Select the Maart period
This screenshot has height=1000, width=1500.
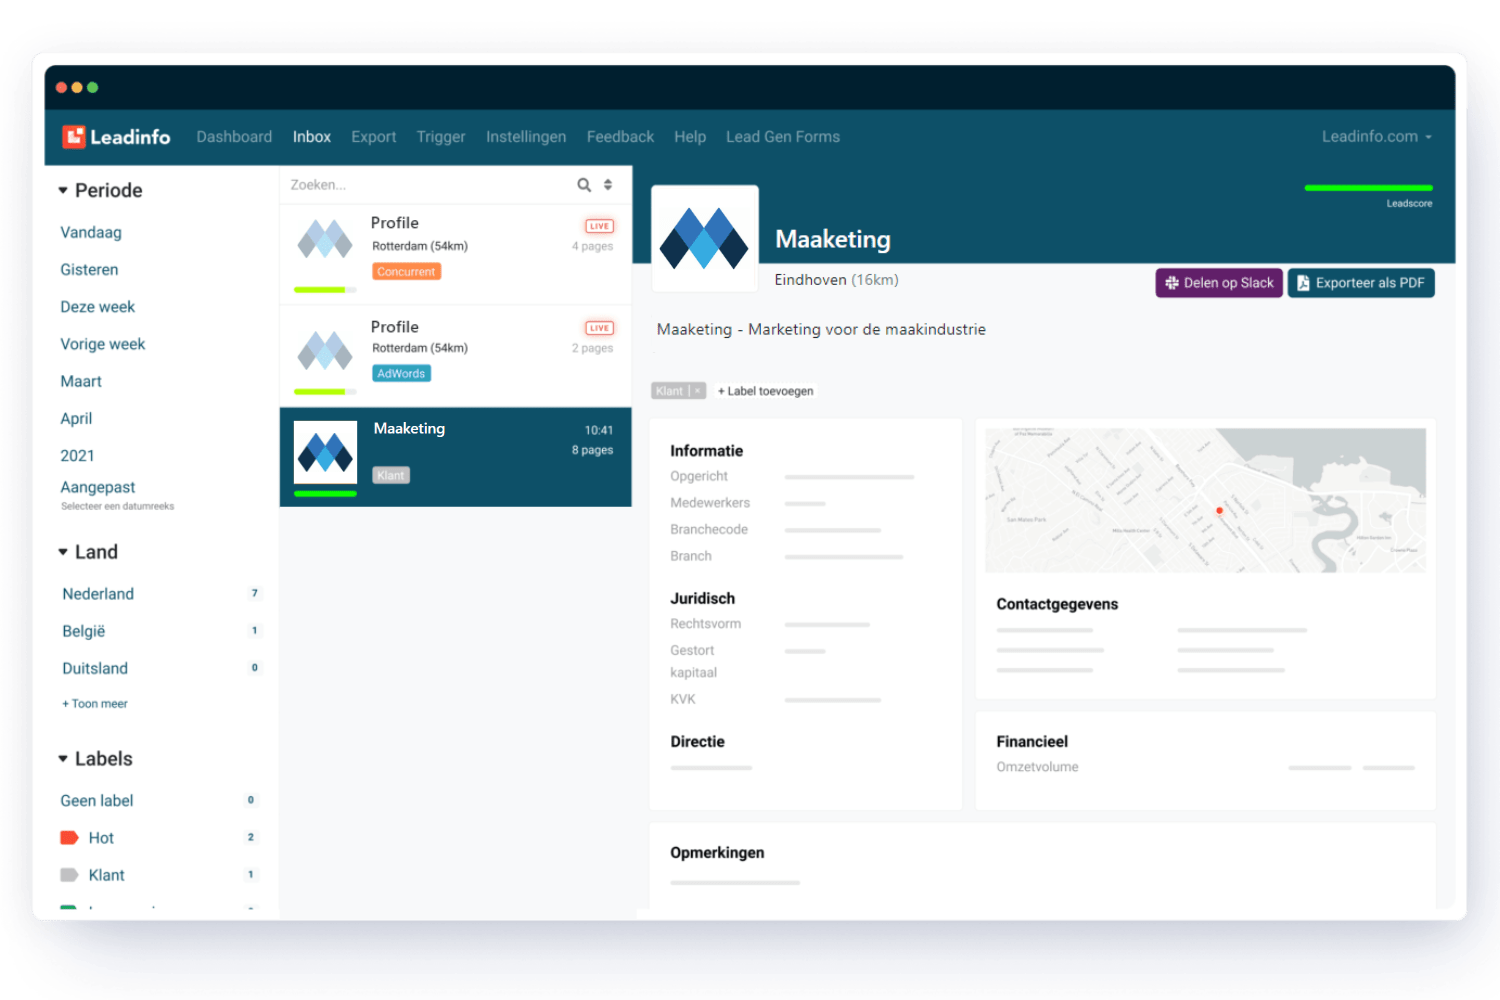point(81,381)
